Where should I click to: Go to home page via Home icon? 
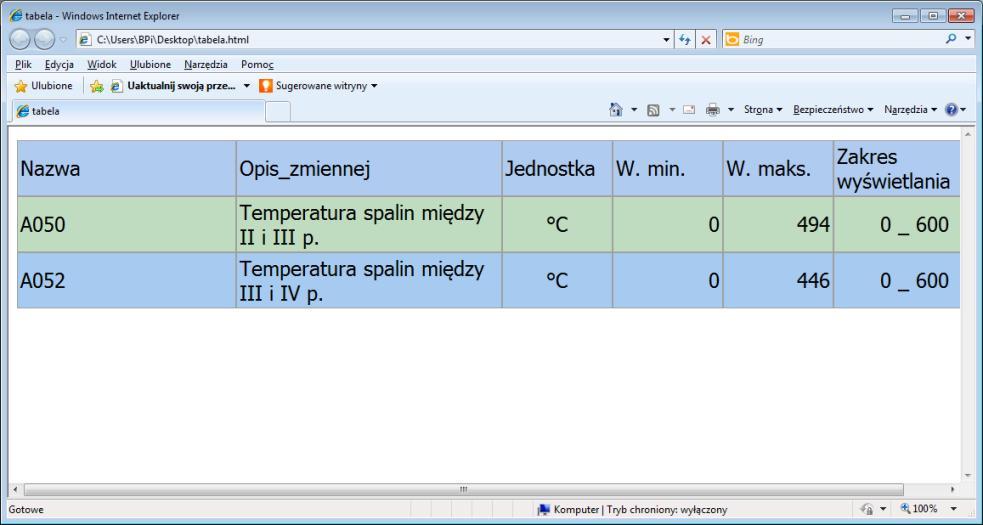(x=616, y=110)
